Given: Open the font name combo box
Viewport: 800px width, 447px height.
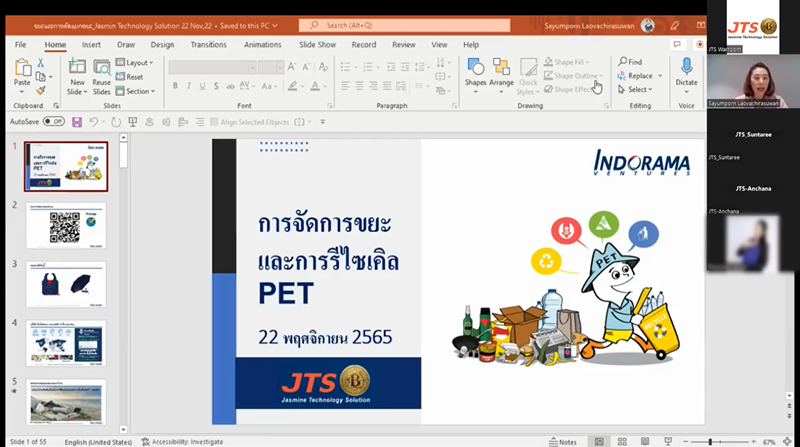Looking at the screenshot, I should 212,67.
